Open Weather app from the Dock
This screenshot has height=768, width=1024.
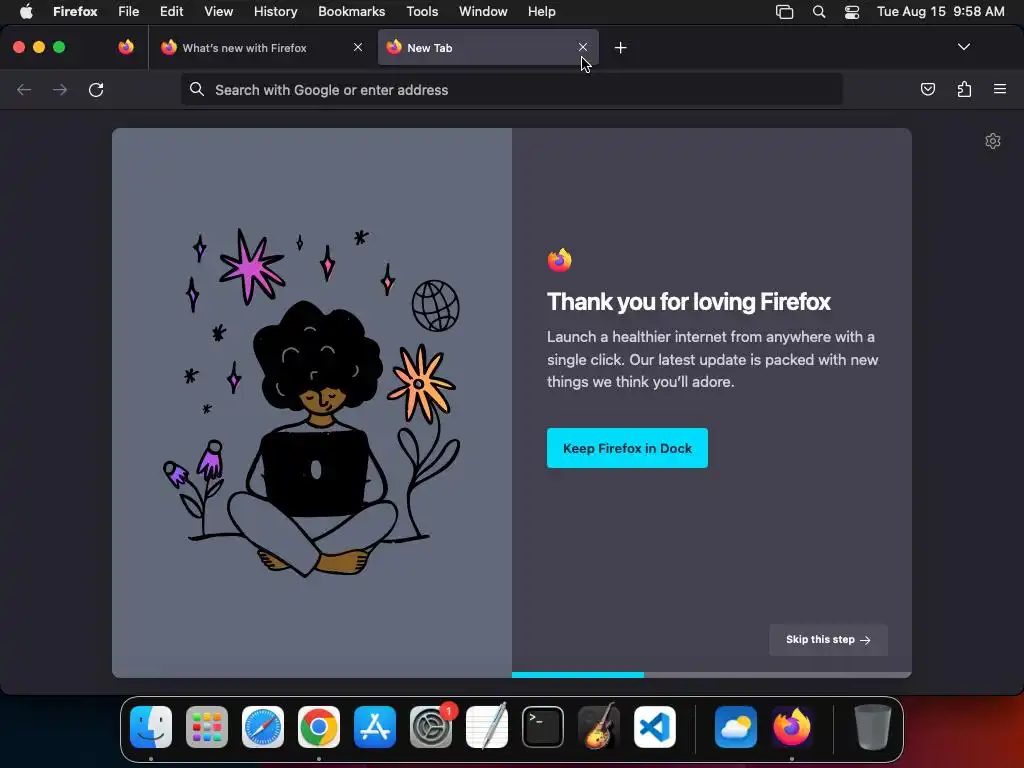(x=735, y=726)
